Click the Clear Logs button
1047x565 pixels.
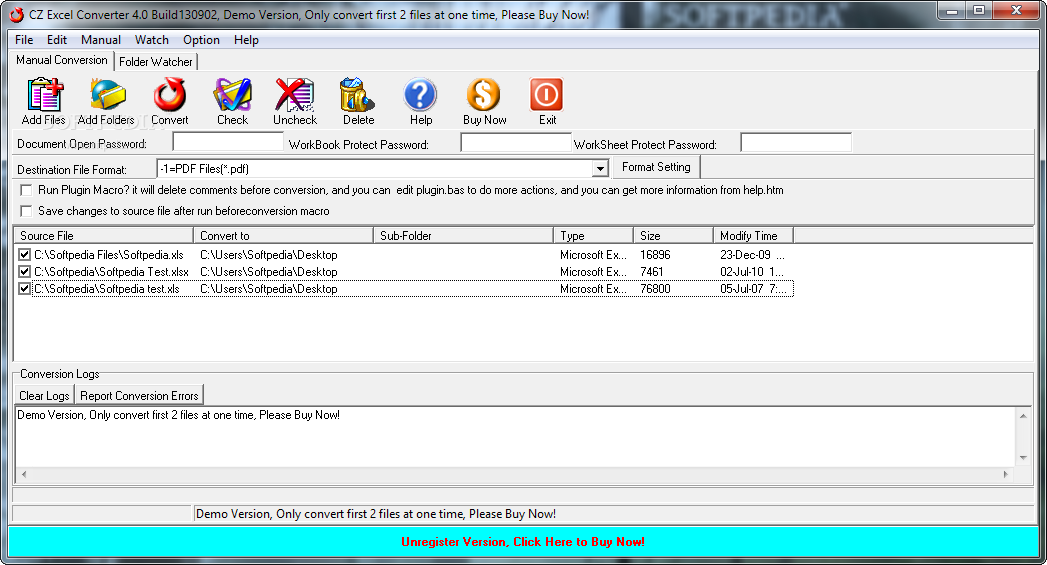pyautogui.click(x=44, y=395)
